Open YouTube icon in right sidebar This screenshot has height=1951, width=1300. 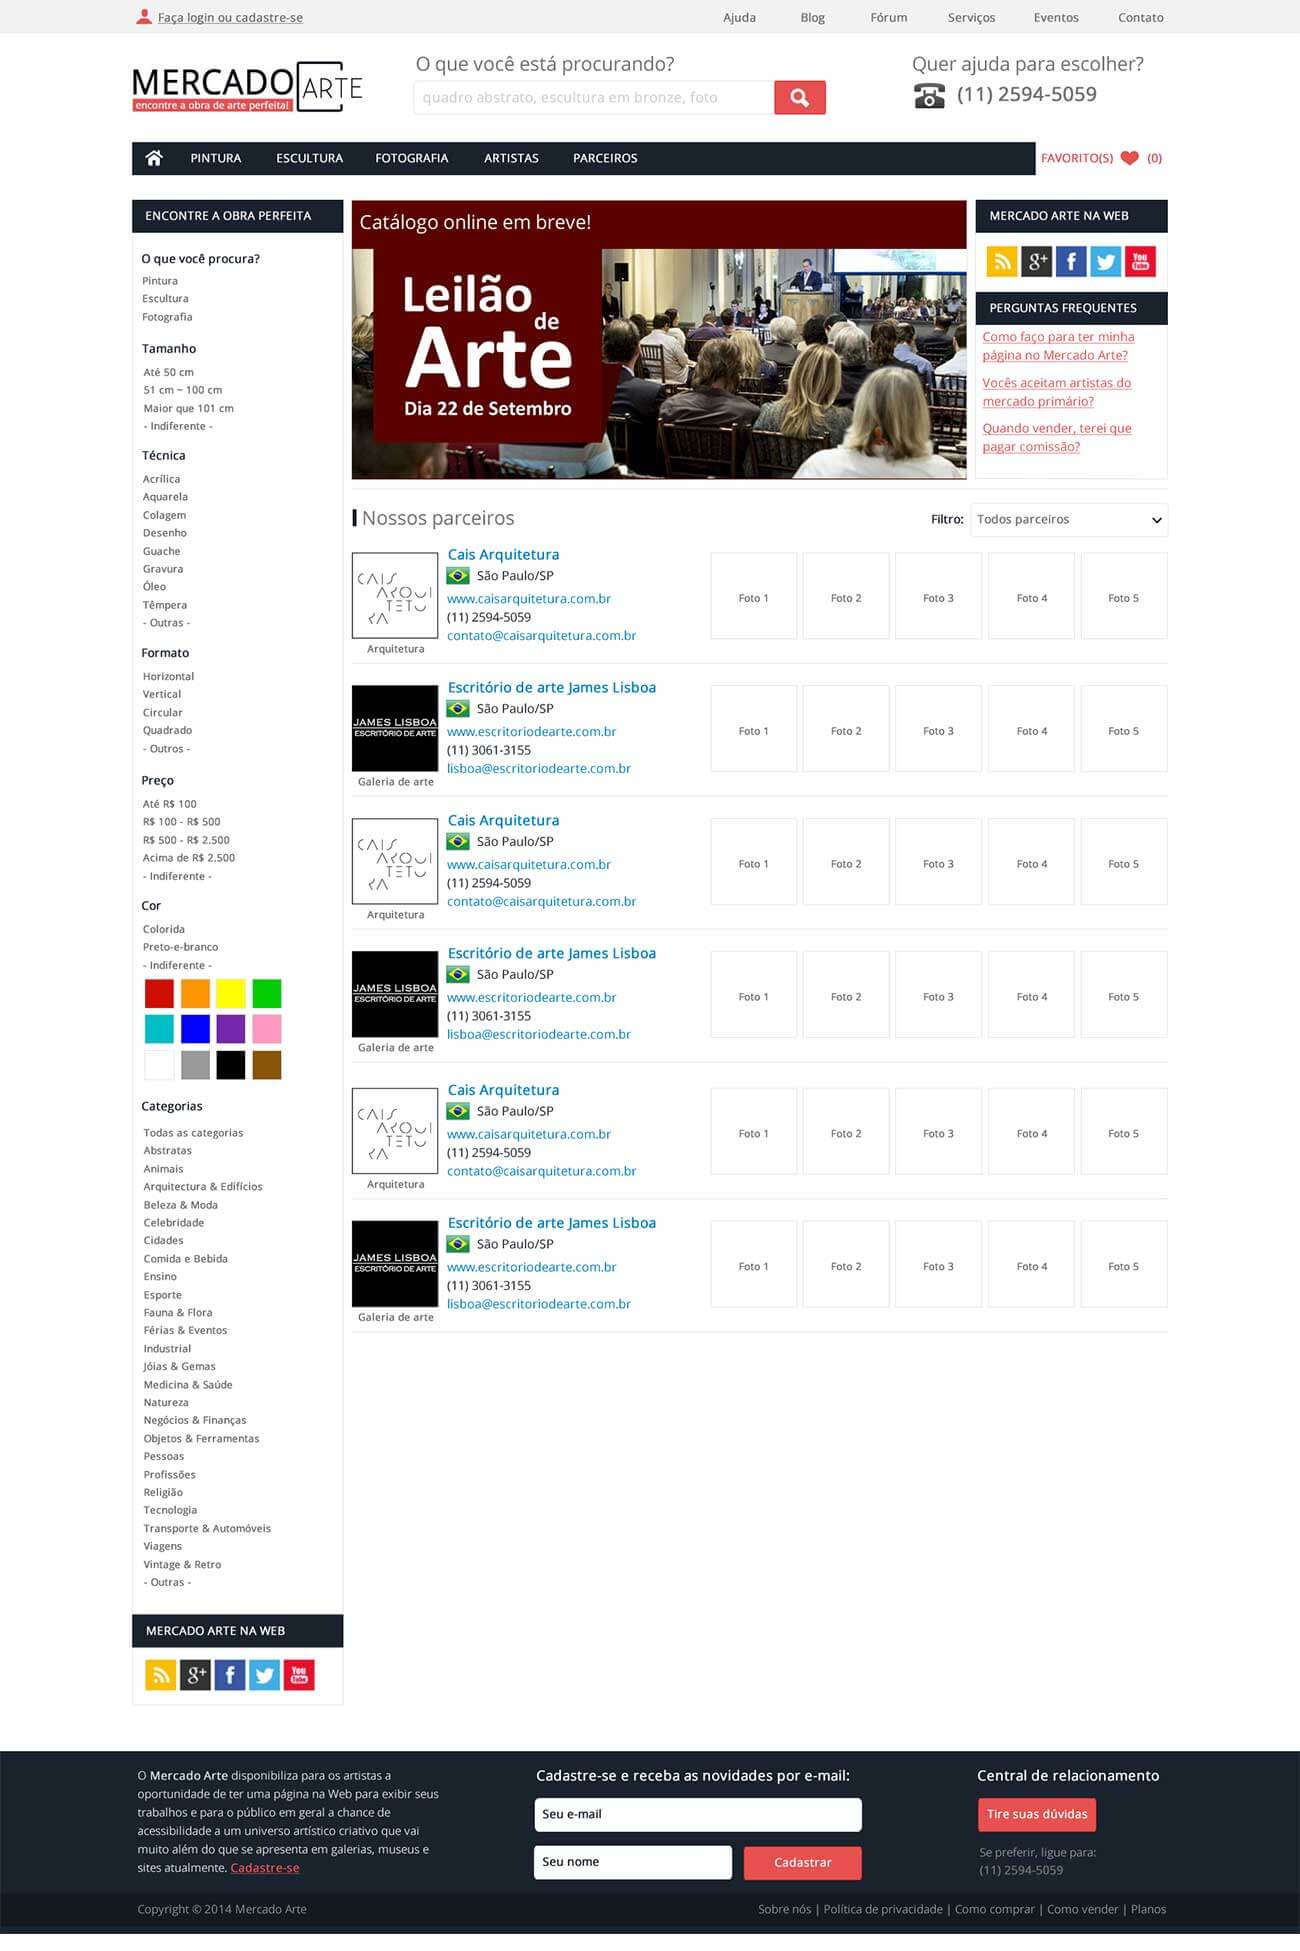[x=1140, y=262]
